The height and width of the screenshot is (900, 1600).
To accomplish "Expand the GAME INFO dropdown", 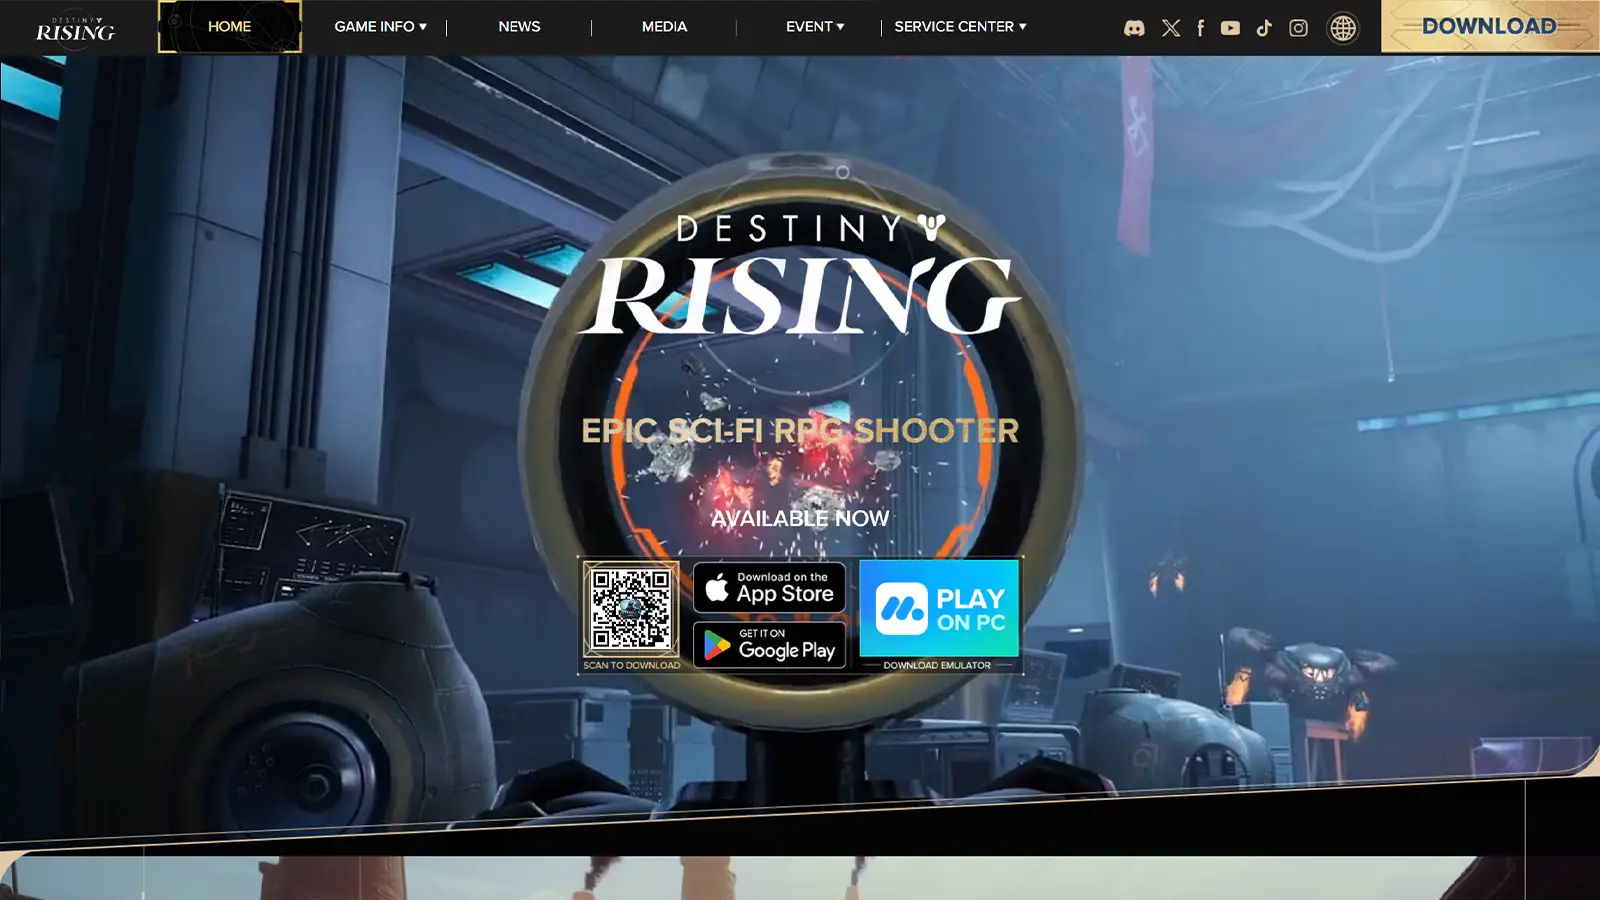I will point(381,27).
